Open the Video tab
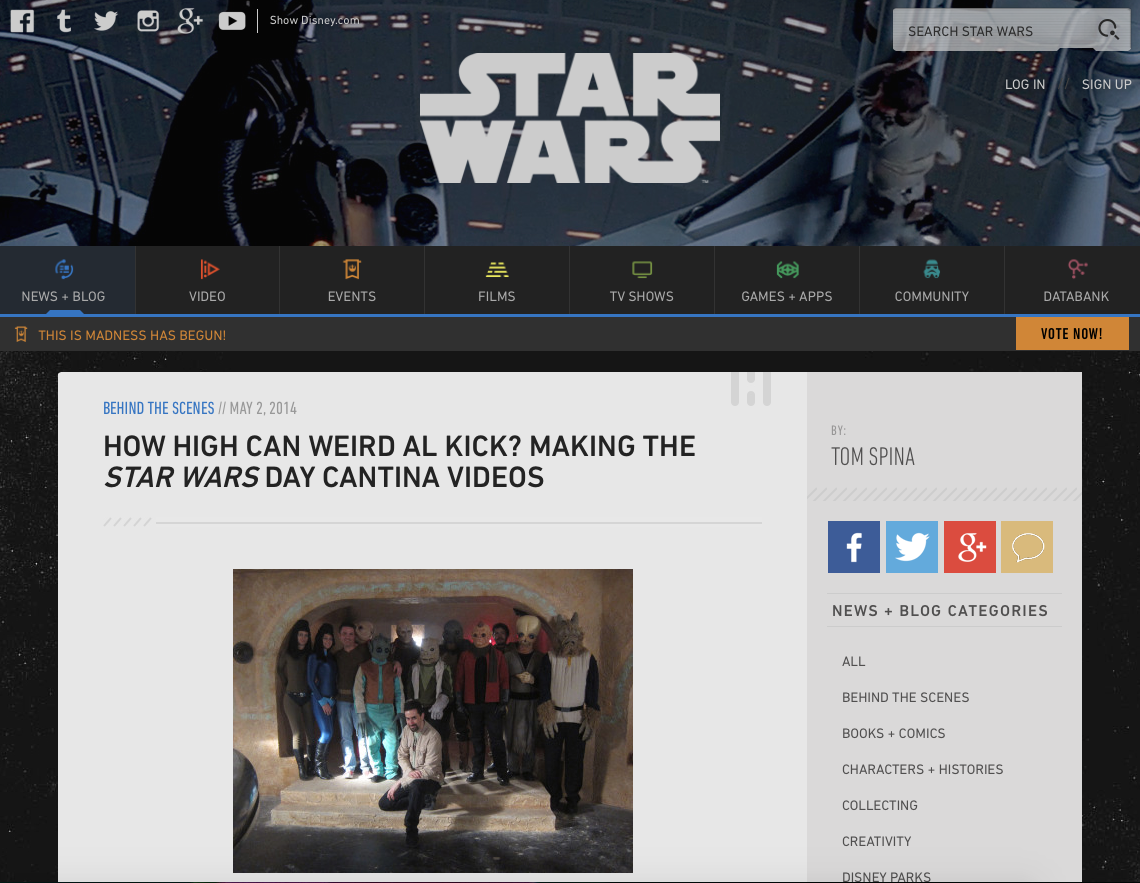 [x=207, y=281]
